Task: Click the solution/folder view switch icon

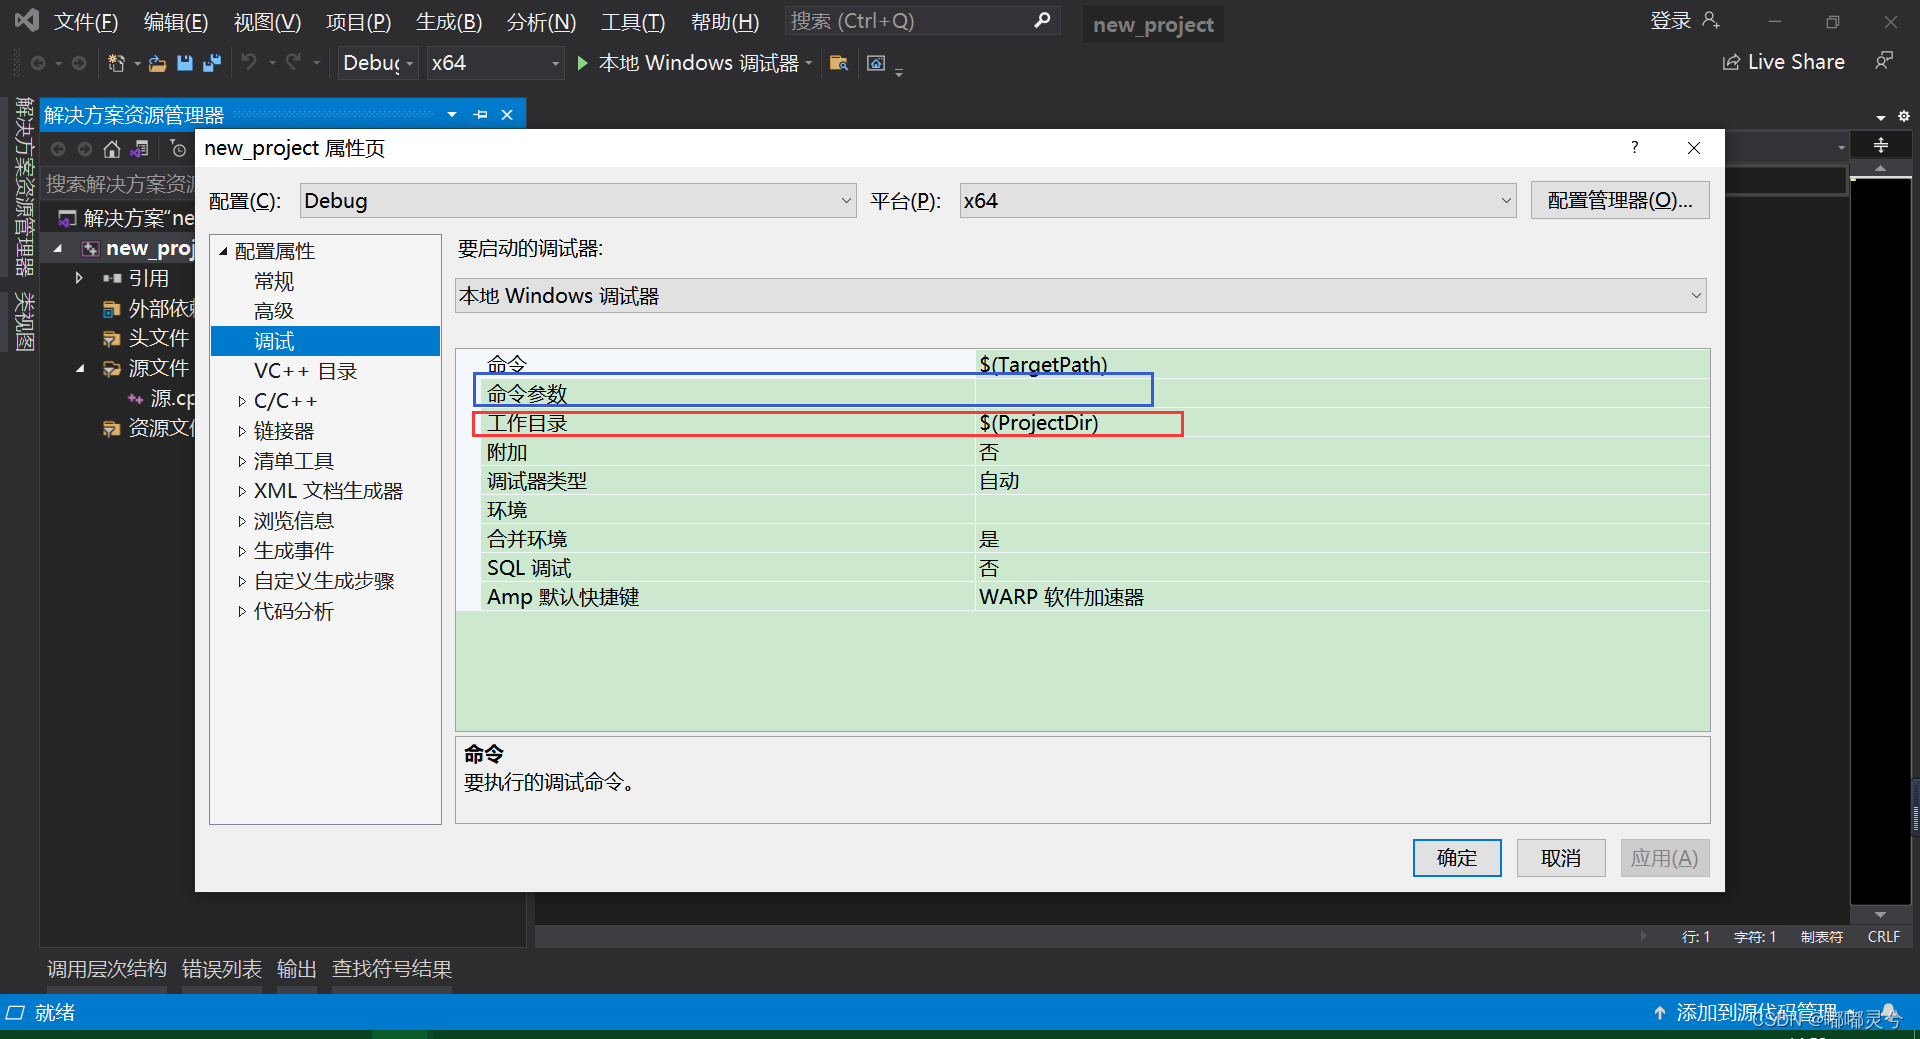Action: [x=140, y=149]
